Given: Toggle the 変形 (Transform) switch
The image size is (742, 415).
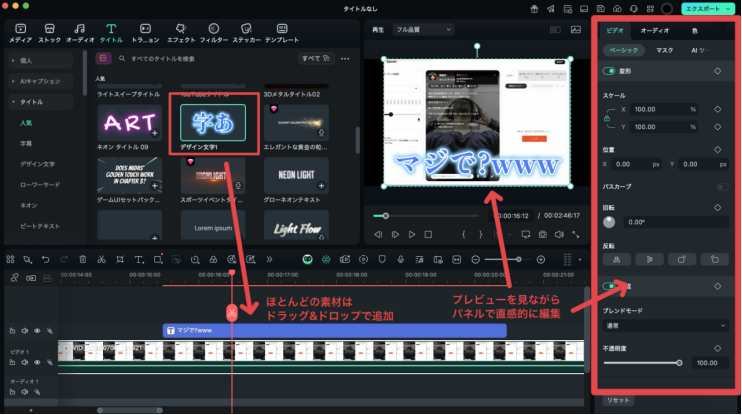Looking at the screenshot, I should click(x=609, y=71).
